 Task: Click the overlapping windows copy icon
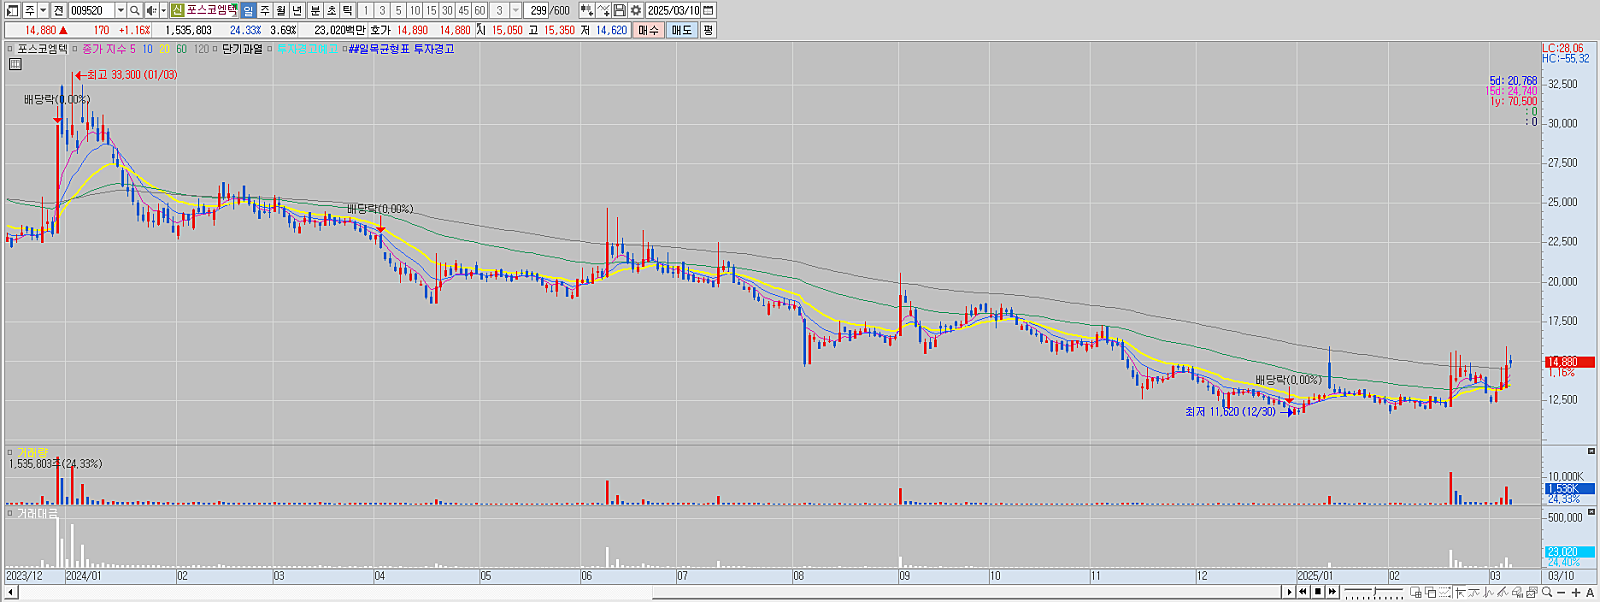(x=1430, y=592)
